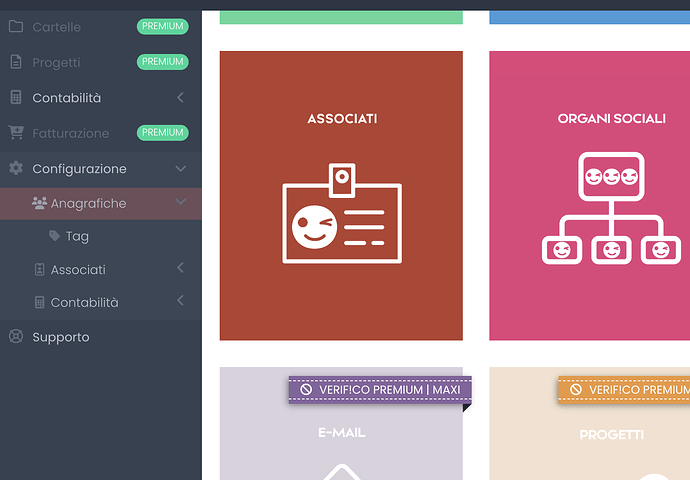
Task: Click the org chart icon on Organi Sociali
Action: point(611,209)
